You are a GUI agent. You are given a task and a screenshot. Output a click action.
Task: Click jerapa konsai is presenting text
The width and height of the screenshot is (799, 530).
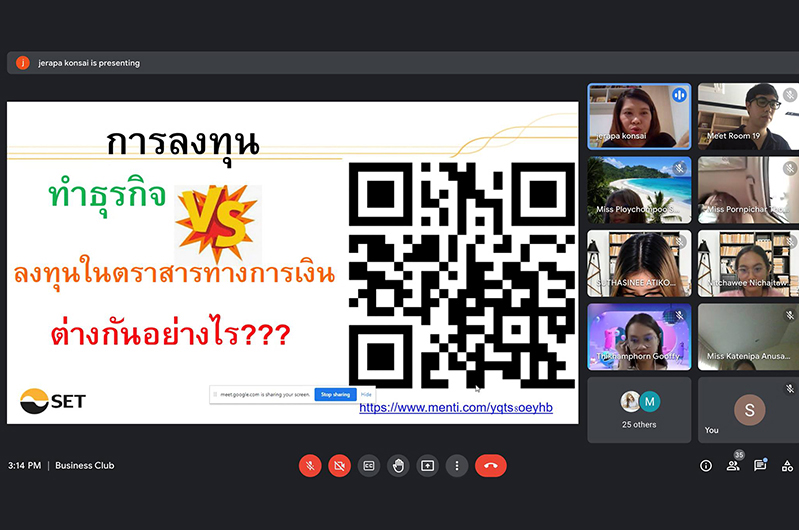(x=89, y=63)
